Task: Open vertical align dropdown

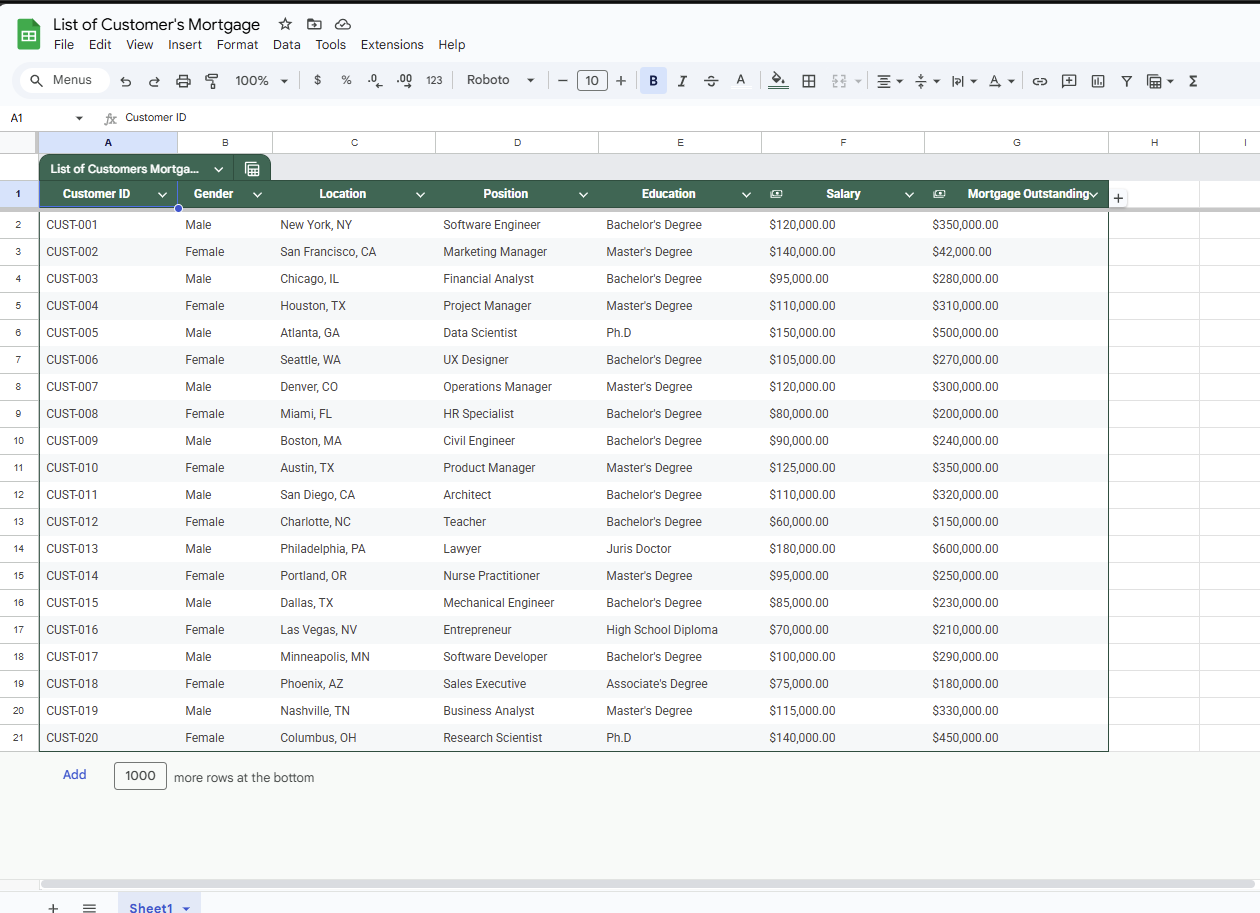Action: (x=927, y=81)
